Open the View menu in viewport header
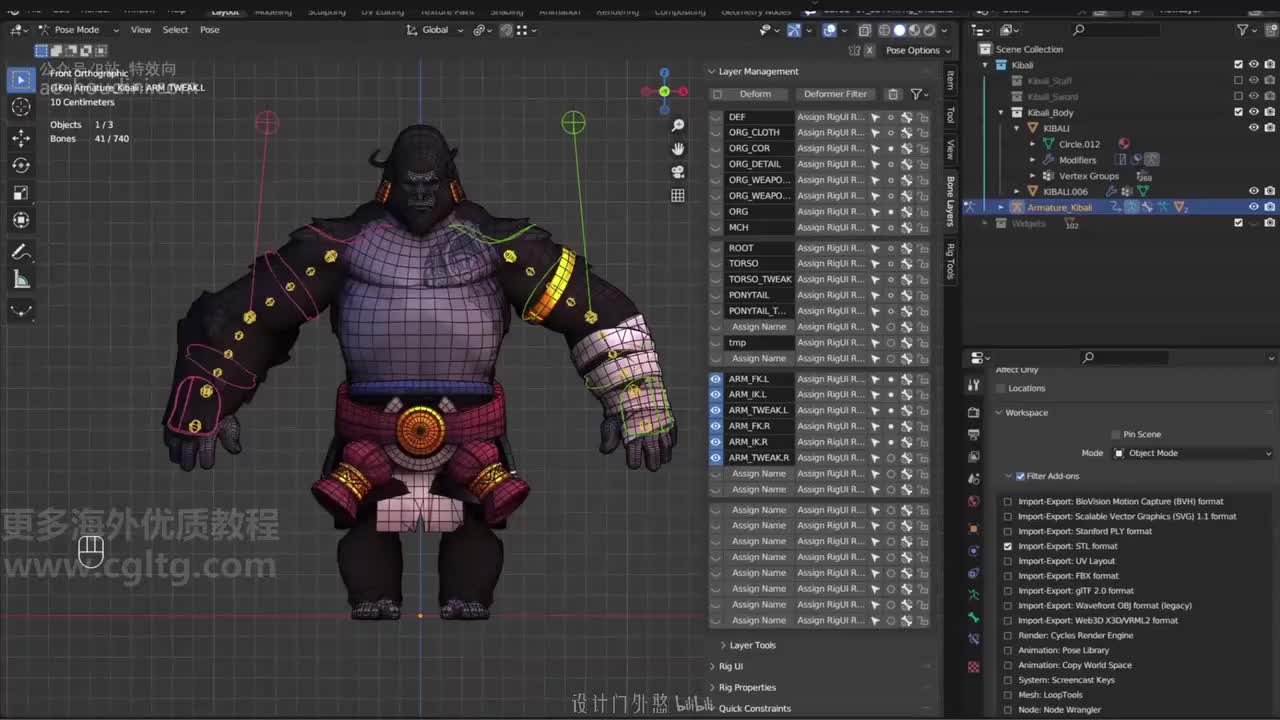This screenshot has width=1280, height=720. click(141, 30)
